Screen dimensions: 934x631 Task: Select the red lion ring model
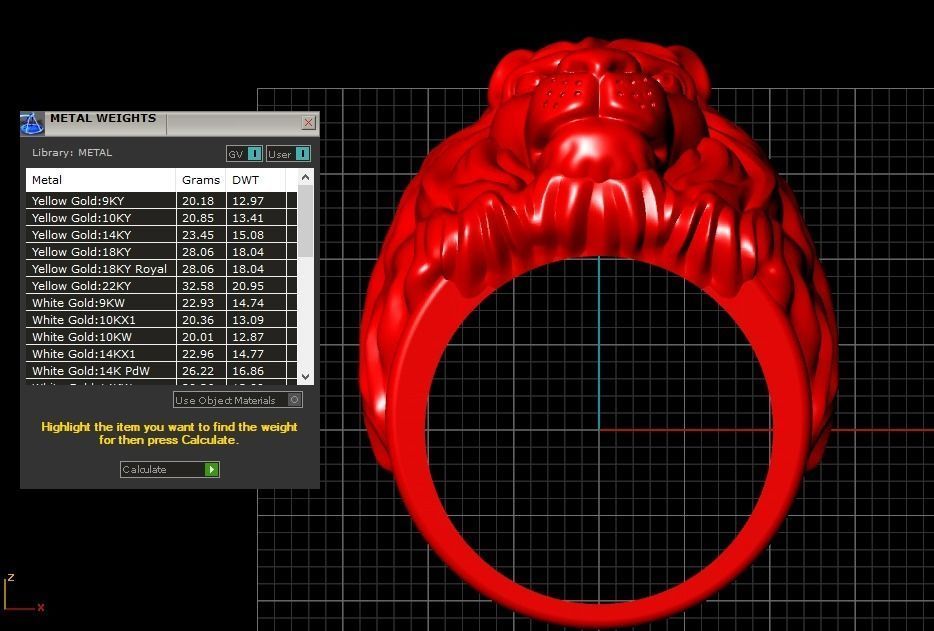[x=599, y=332]
